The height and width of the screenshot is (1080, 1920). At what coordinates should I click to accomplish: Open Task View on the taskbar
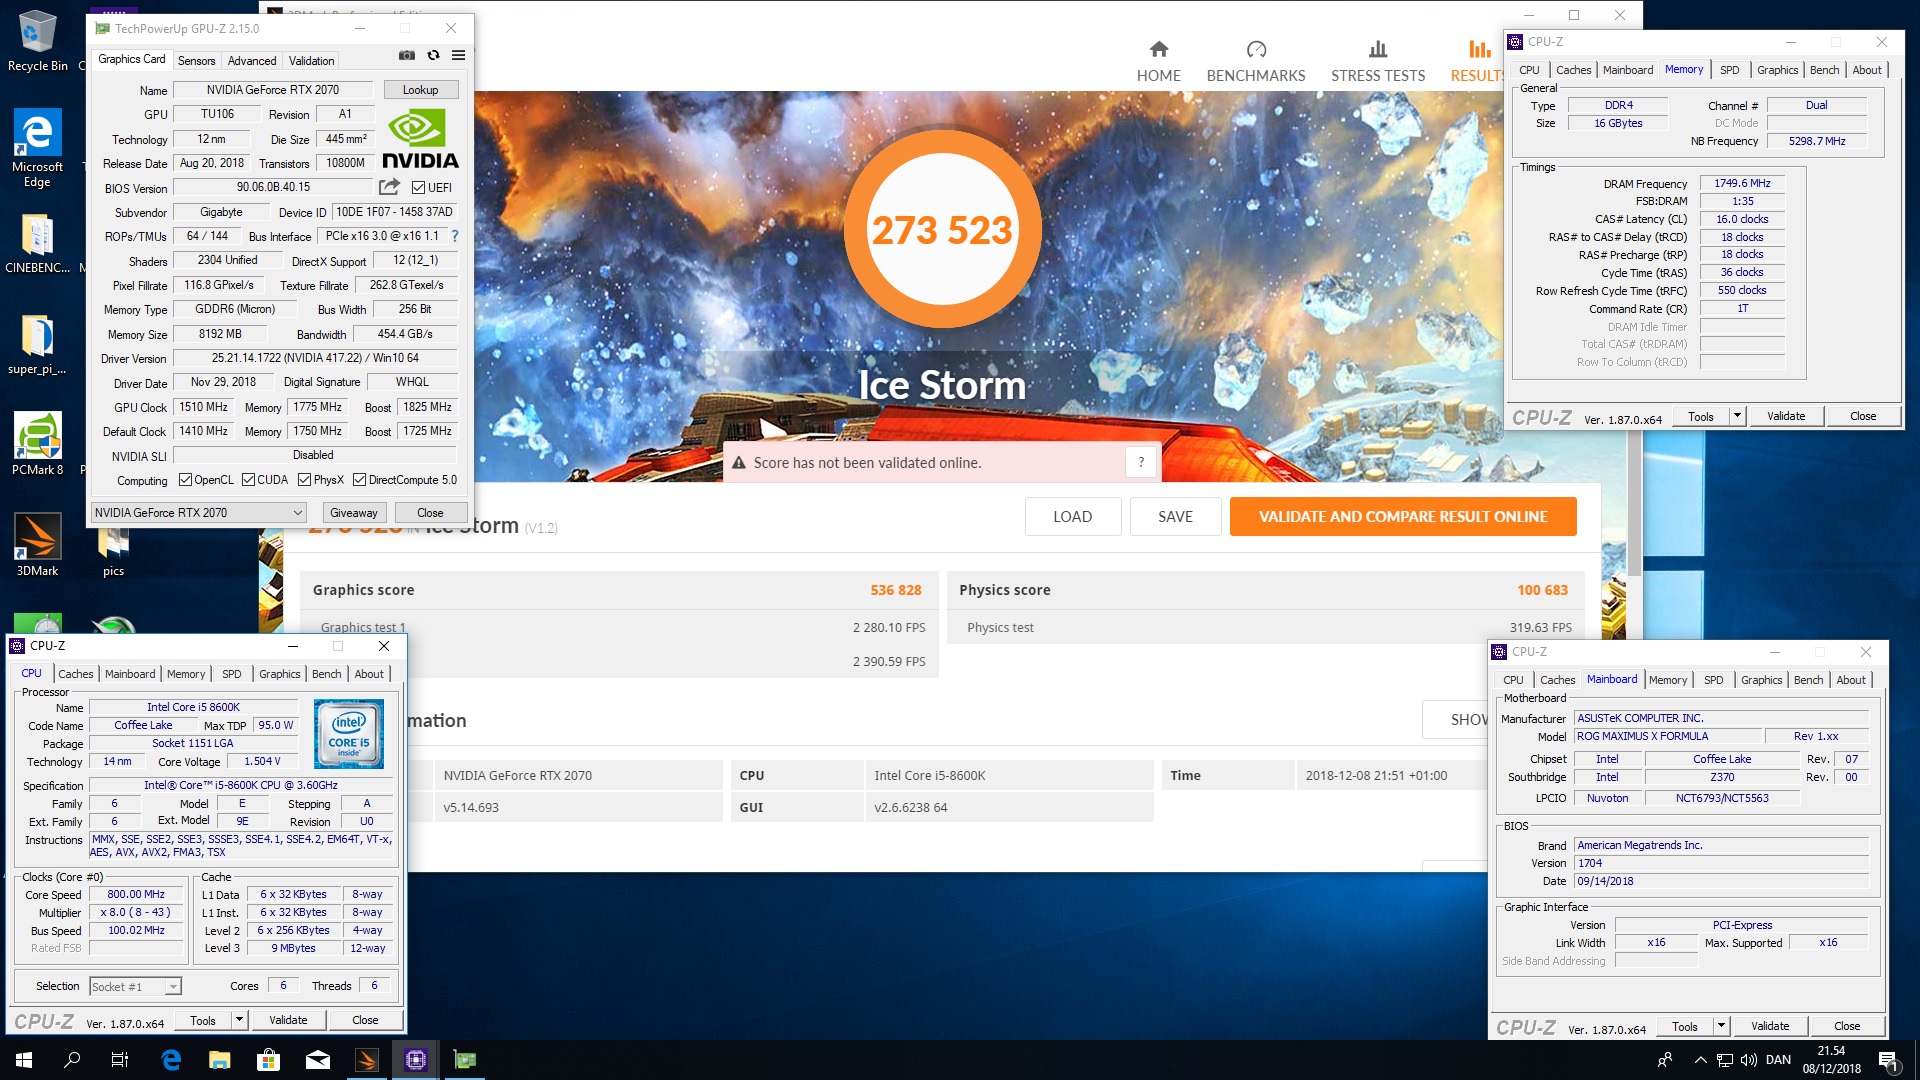[120, 1060]
